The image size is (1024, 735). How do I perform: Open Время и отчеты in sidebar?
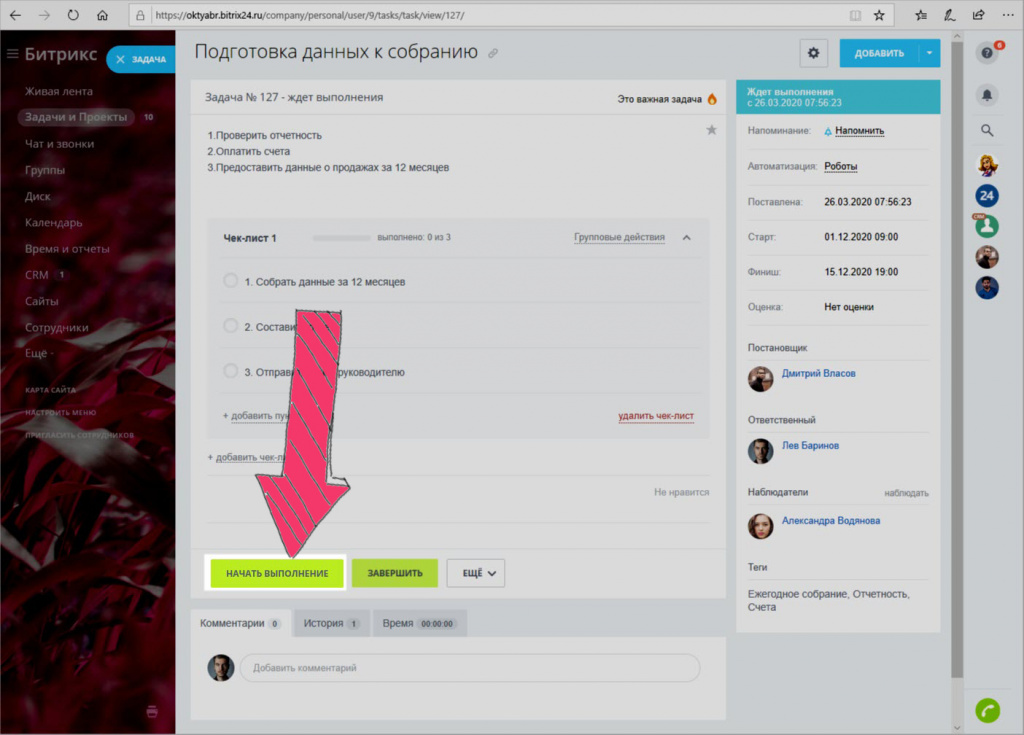[x=67, y=248]
